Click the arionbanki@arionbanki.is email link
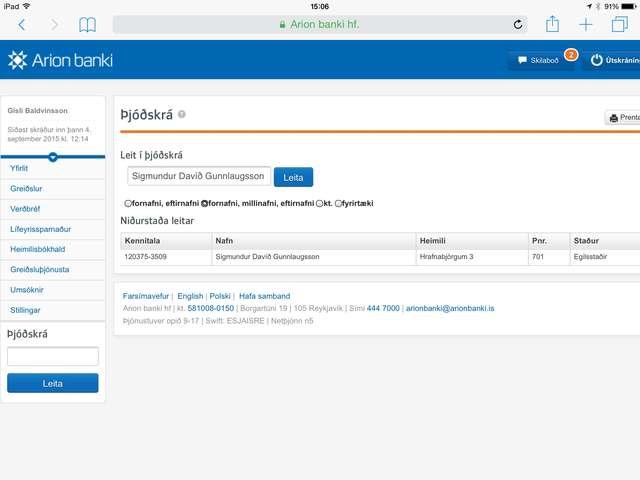The image size is (640, 480). (450, 308)
